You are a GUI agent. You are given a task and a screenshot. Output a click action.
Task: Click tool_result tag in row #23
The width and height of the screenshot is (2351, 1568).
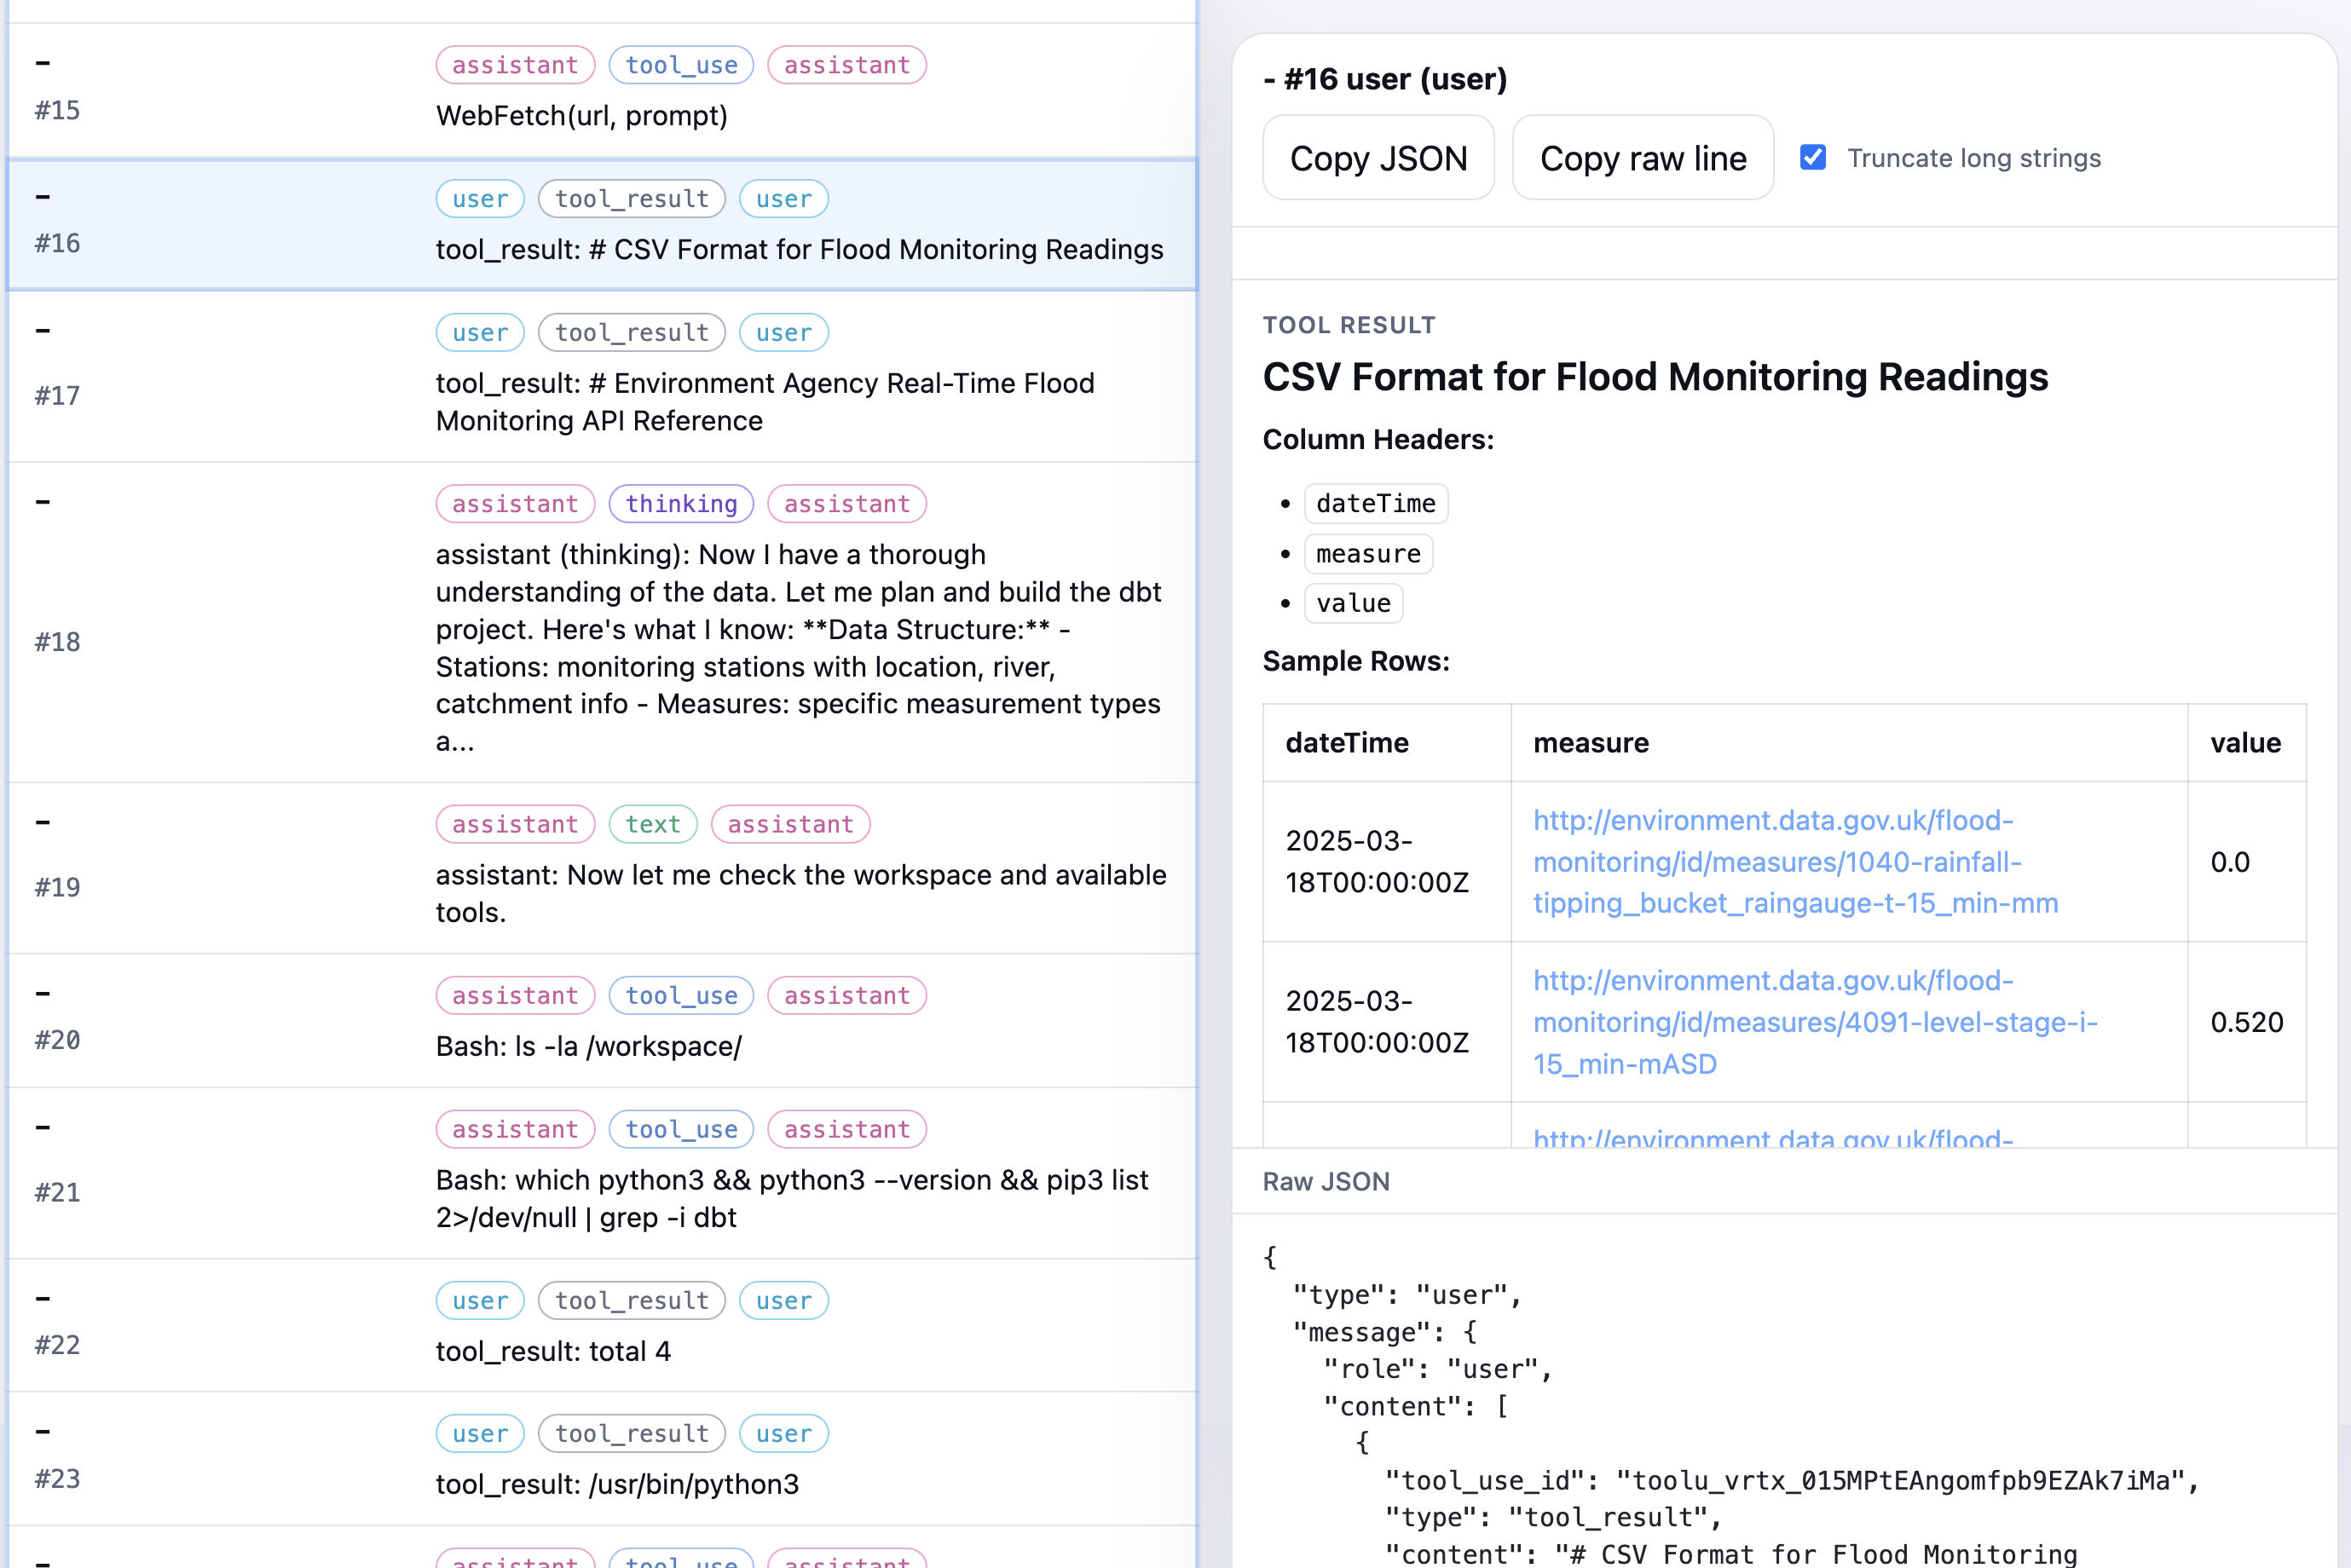click(631, 1434)
